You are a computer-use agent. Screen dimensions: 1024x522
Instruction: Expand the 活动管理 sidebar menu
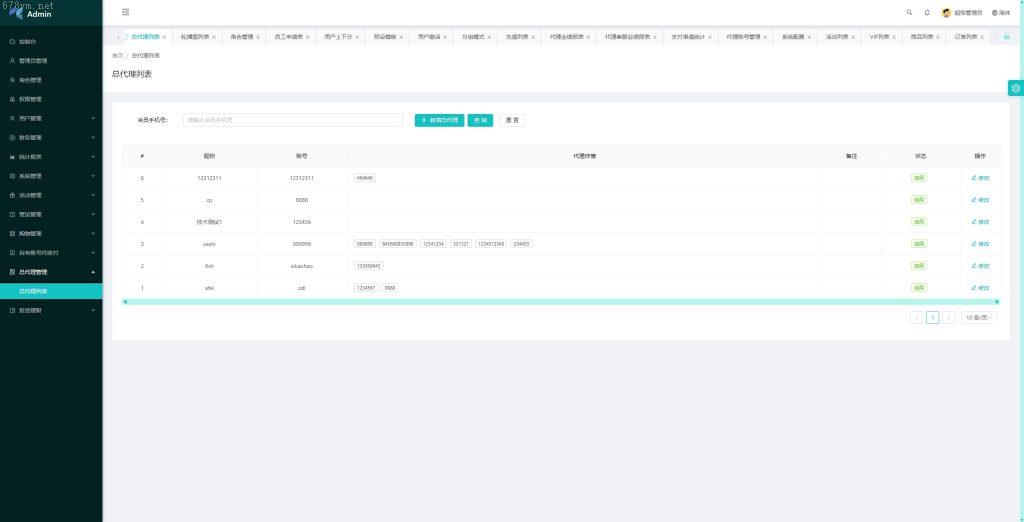pos(51,195)
